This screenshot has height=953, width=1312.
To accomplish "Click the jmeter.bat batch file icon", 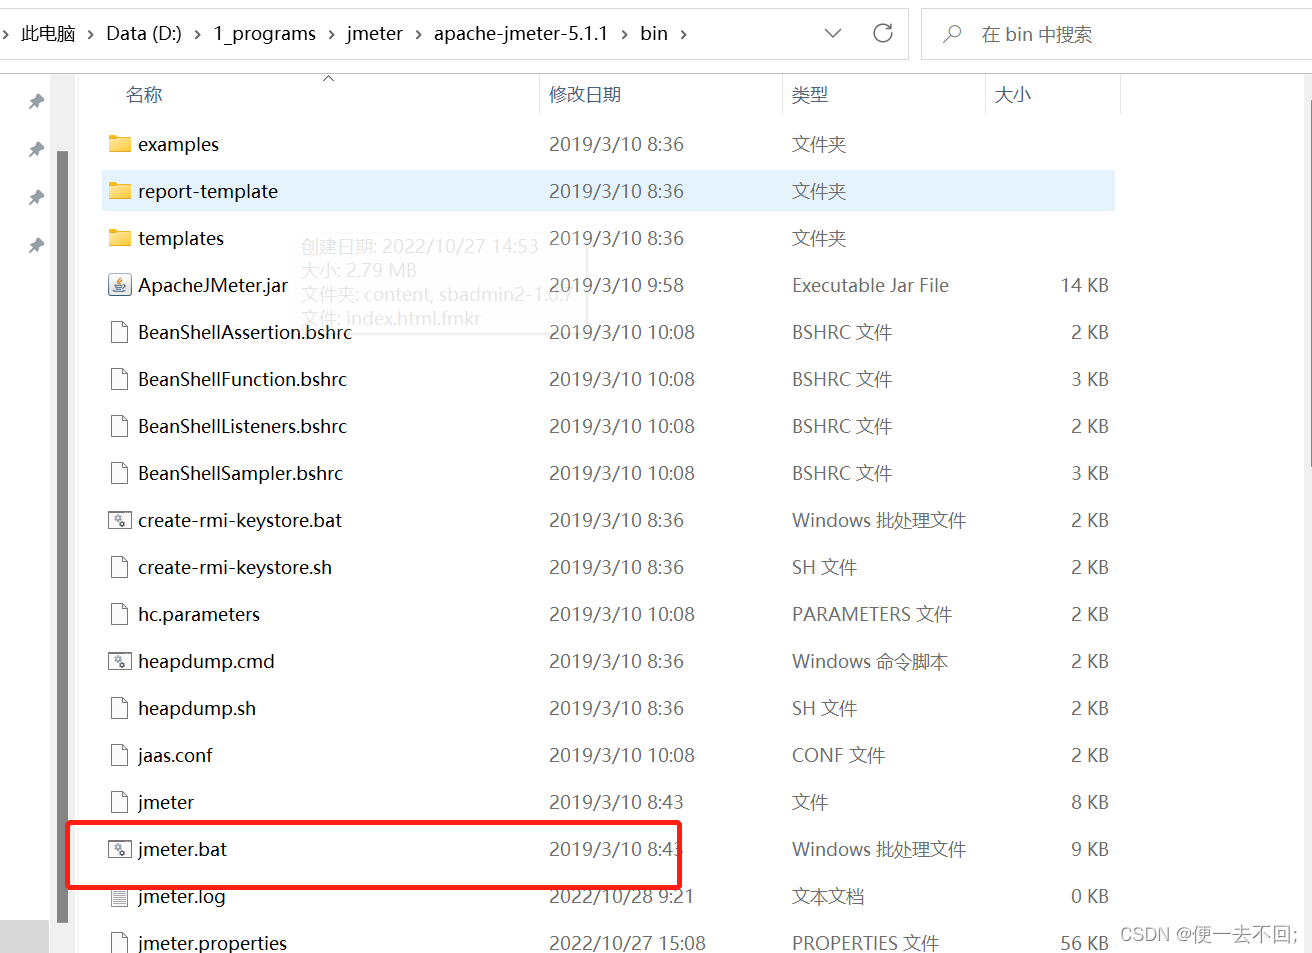I will pyautogui.click(x=120, y=849).
